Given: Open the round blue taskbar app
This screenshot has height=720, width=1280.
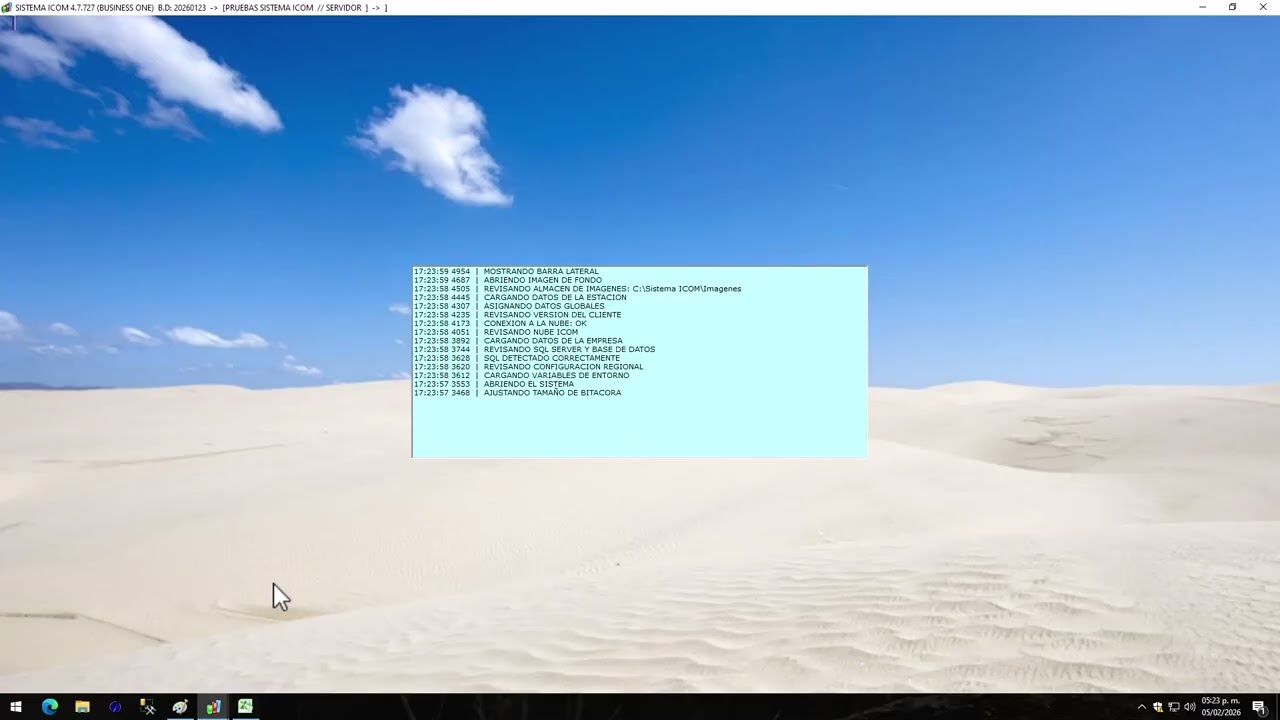Looking at the screenshot, I should [115, 707].
